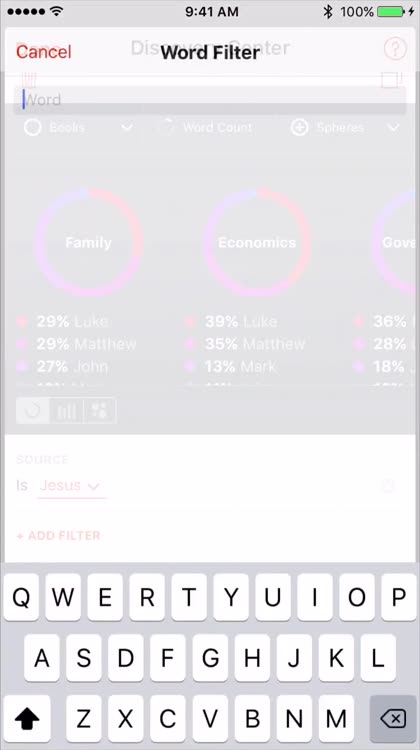Select the bubble chart view icon
Viewport: 420px width, 750px height.
[99, 410]
